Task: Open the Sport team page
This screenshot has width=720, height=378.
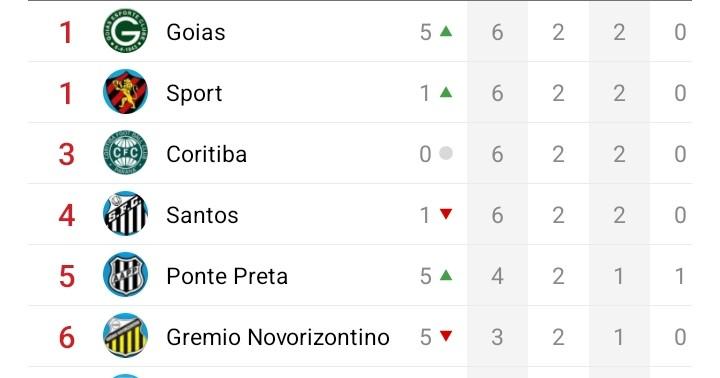Action: [x=194, y=94]
